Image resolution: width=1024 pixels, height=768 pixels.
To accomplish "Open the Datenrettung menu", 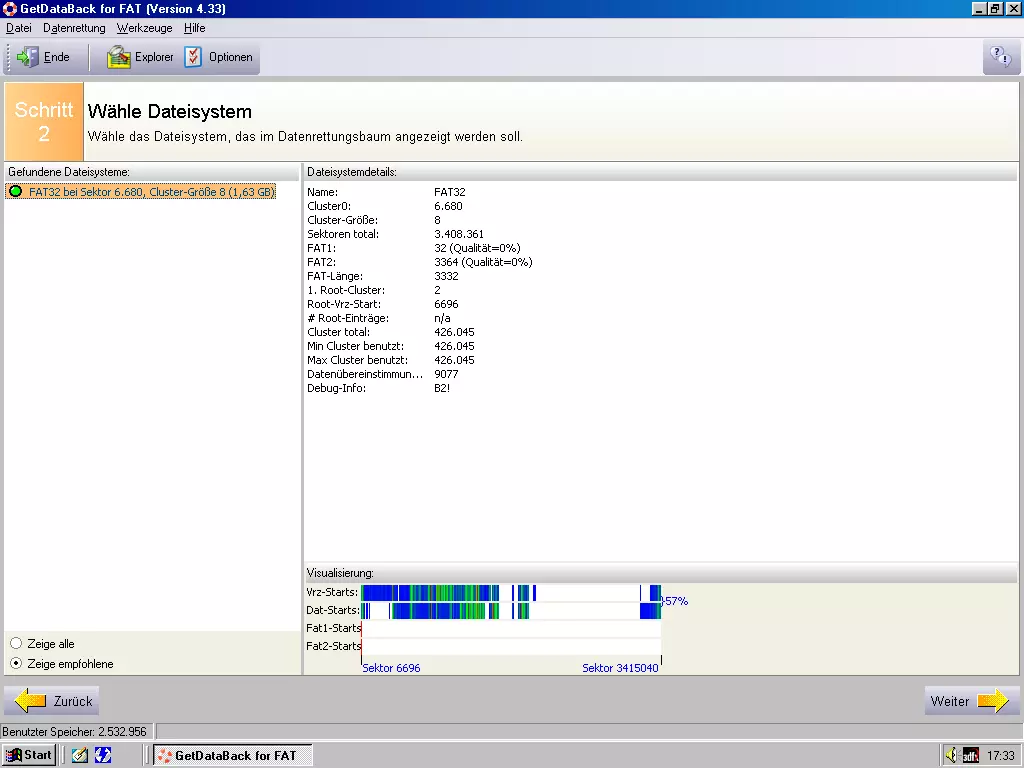I will point(74,28).
